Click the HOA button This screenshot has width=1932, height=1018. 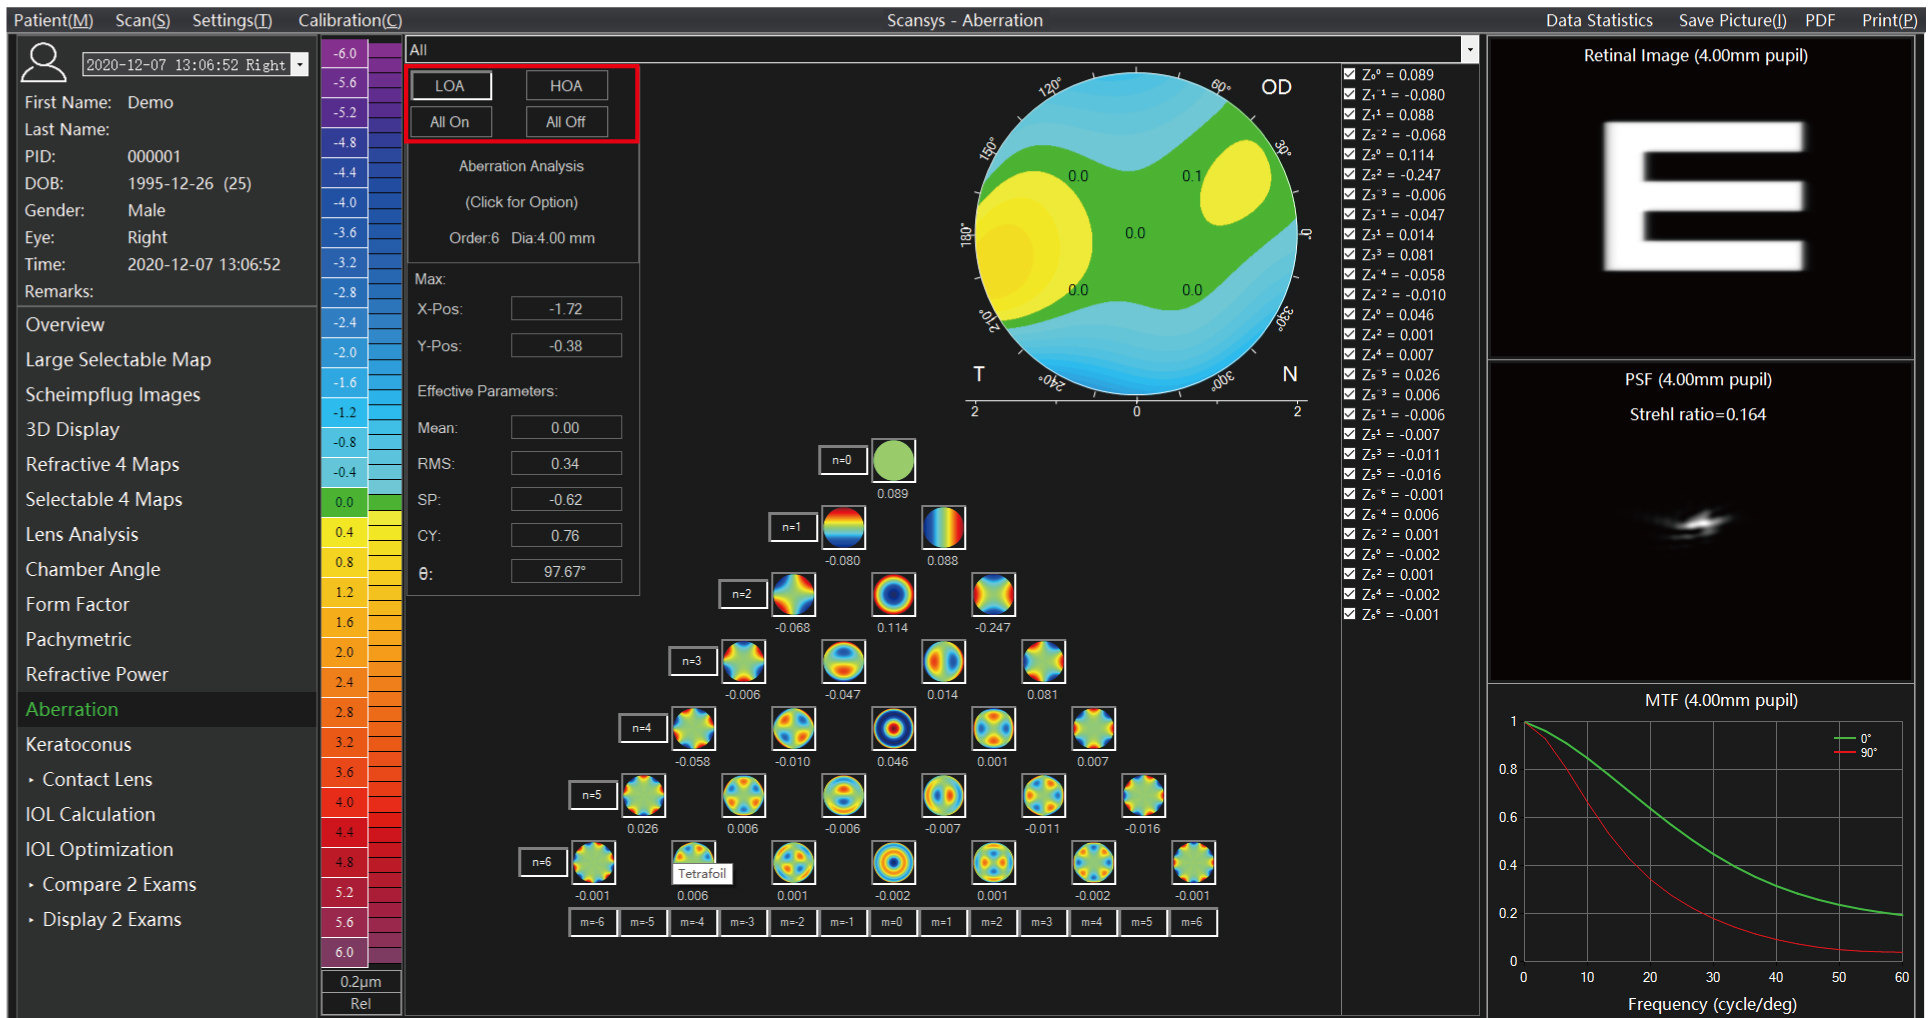click(x=566, y=86)
